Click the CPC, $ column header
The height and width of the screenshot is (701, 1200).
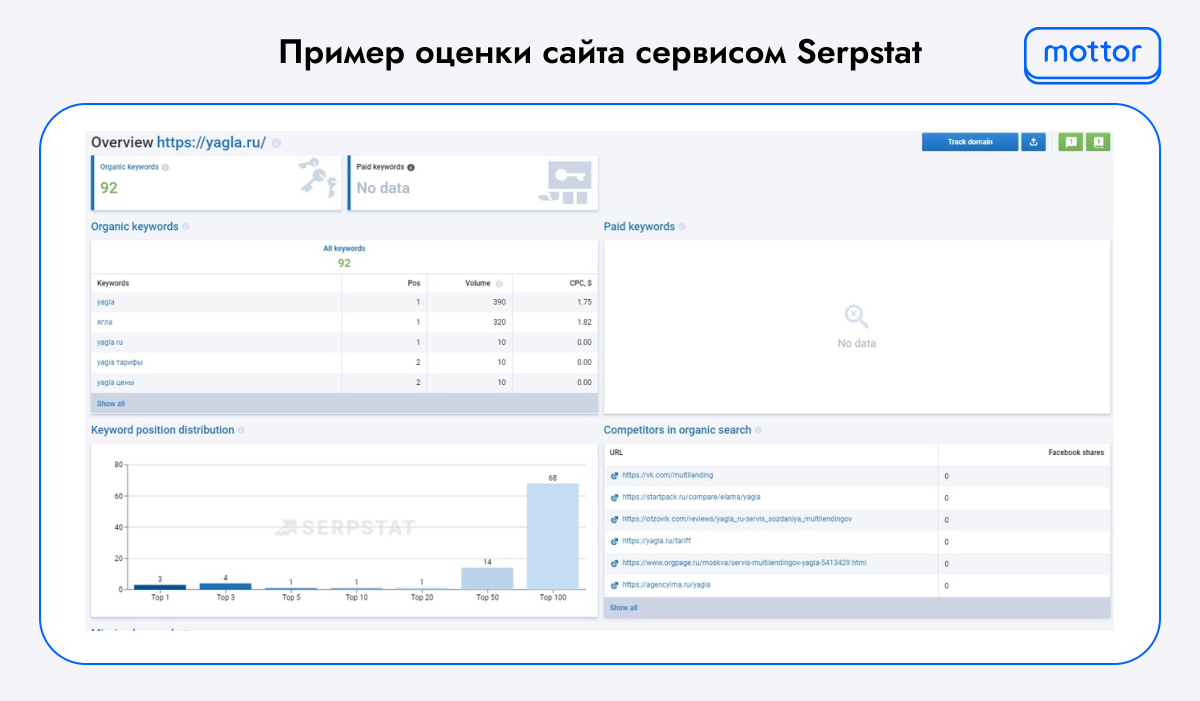580,284
